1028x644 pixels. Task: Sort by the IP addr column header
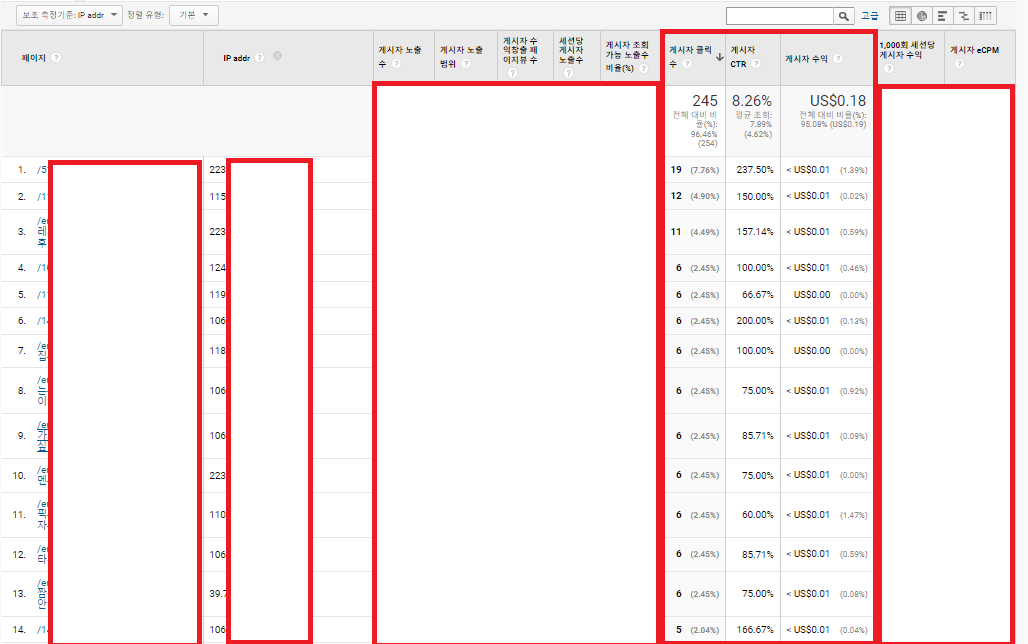click(x=236, y=58)
